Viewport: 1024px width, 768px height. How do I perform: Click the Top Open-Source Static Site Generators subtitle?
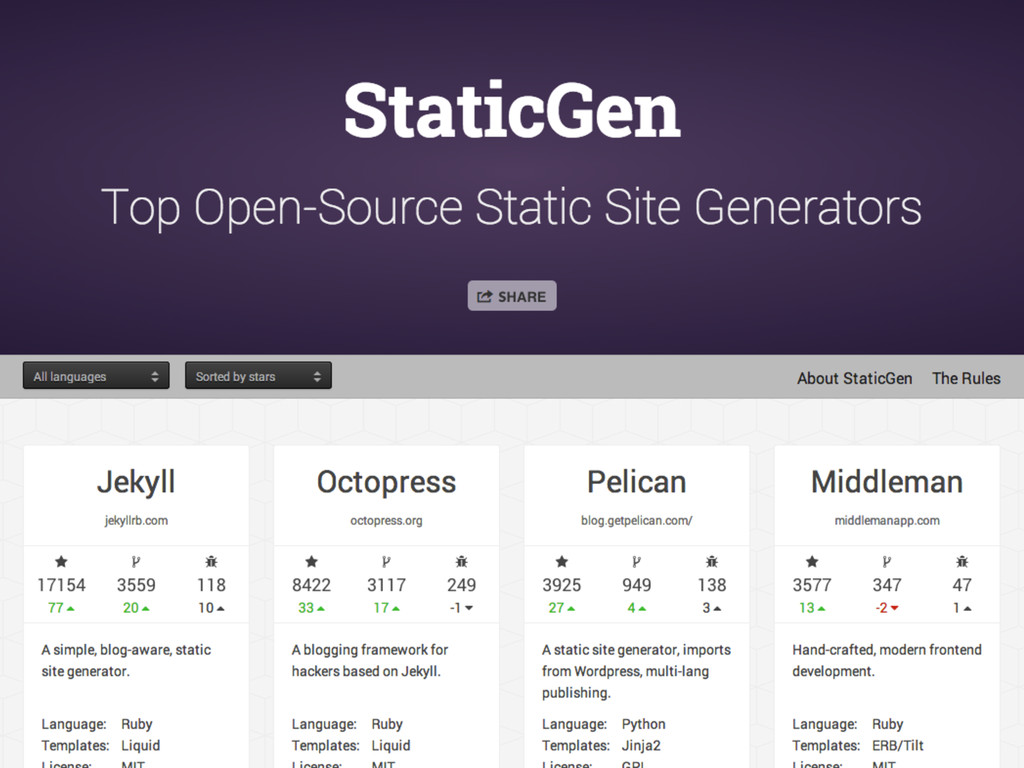tap(511, 208)
